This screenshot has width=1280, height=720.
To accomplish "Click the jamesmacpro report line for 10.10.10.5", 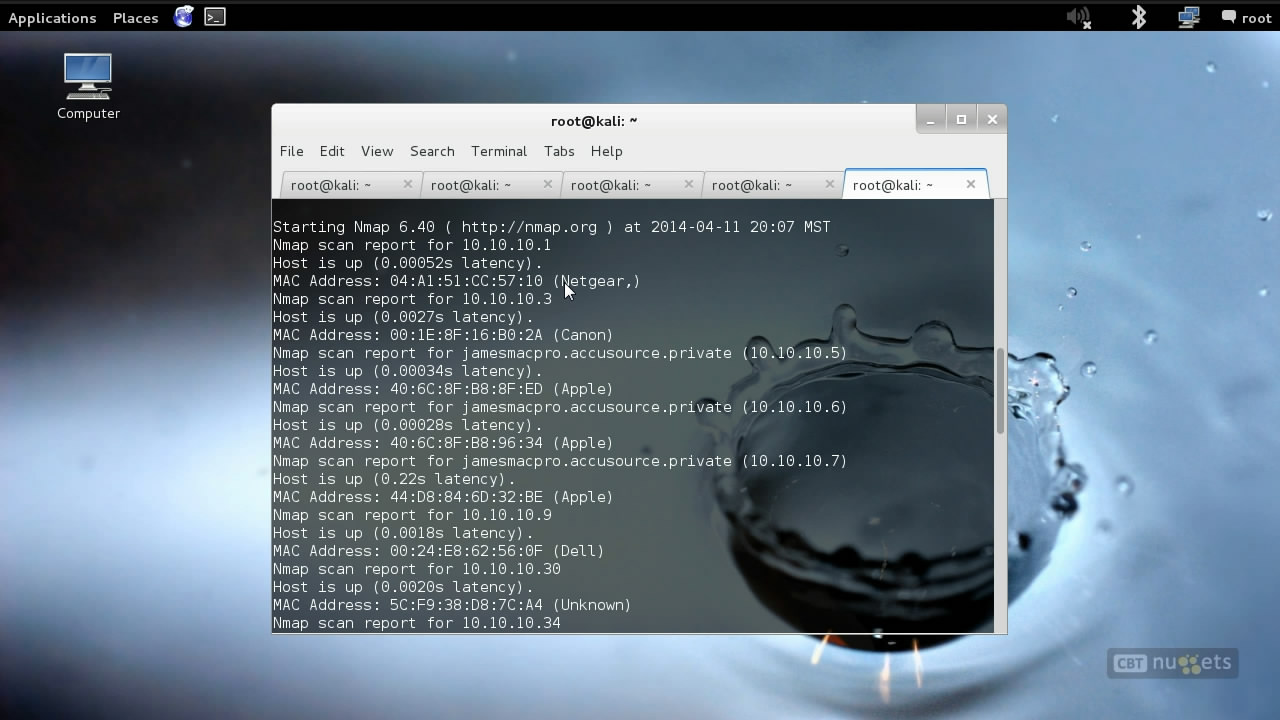I will (x=560, y=353).
